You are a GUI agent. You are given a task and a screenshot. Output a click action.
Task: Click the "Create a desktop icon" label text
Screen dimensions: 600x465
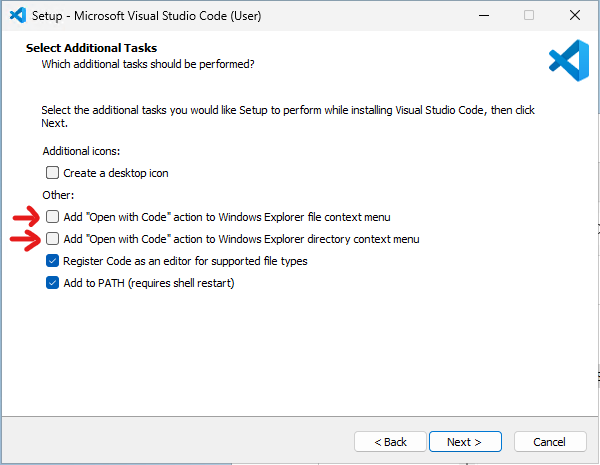click(x=116, y=173)
